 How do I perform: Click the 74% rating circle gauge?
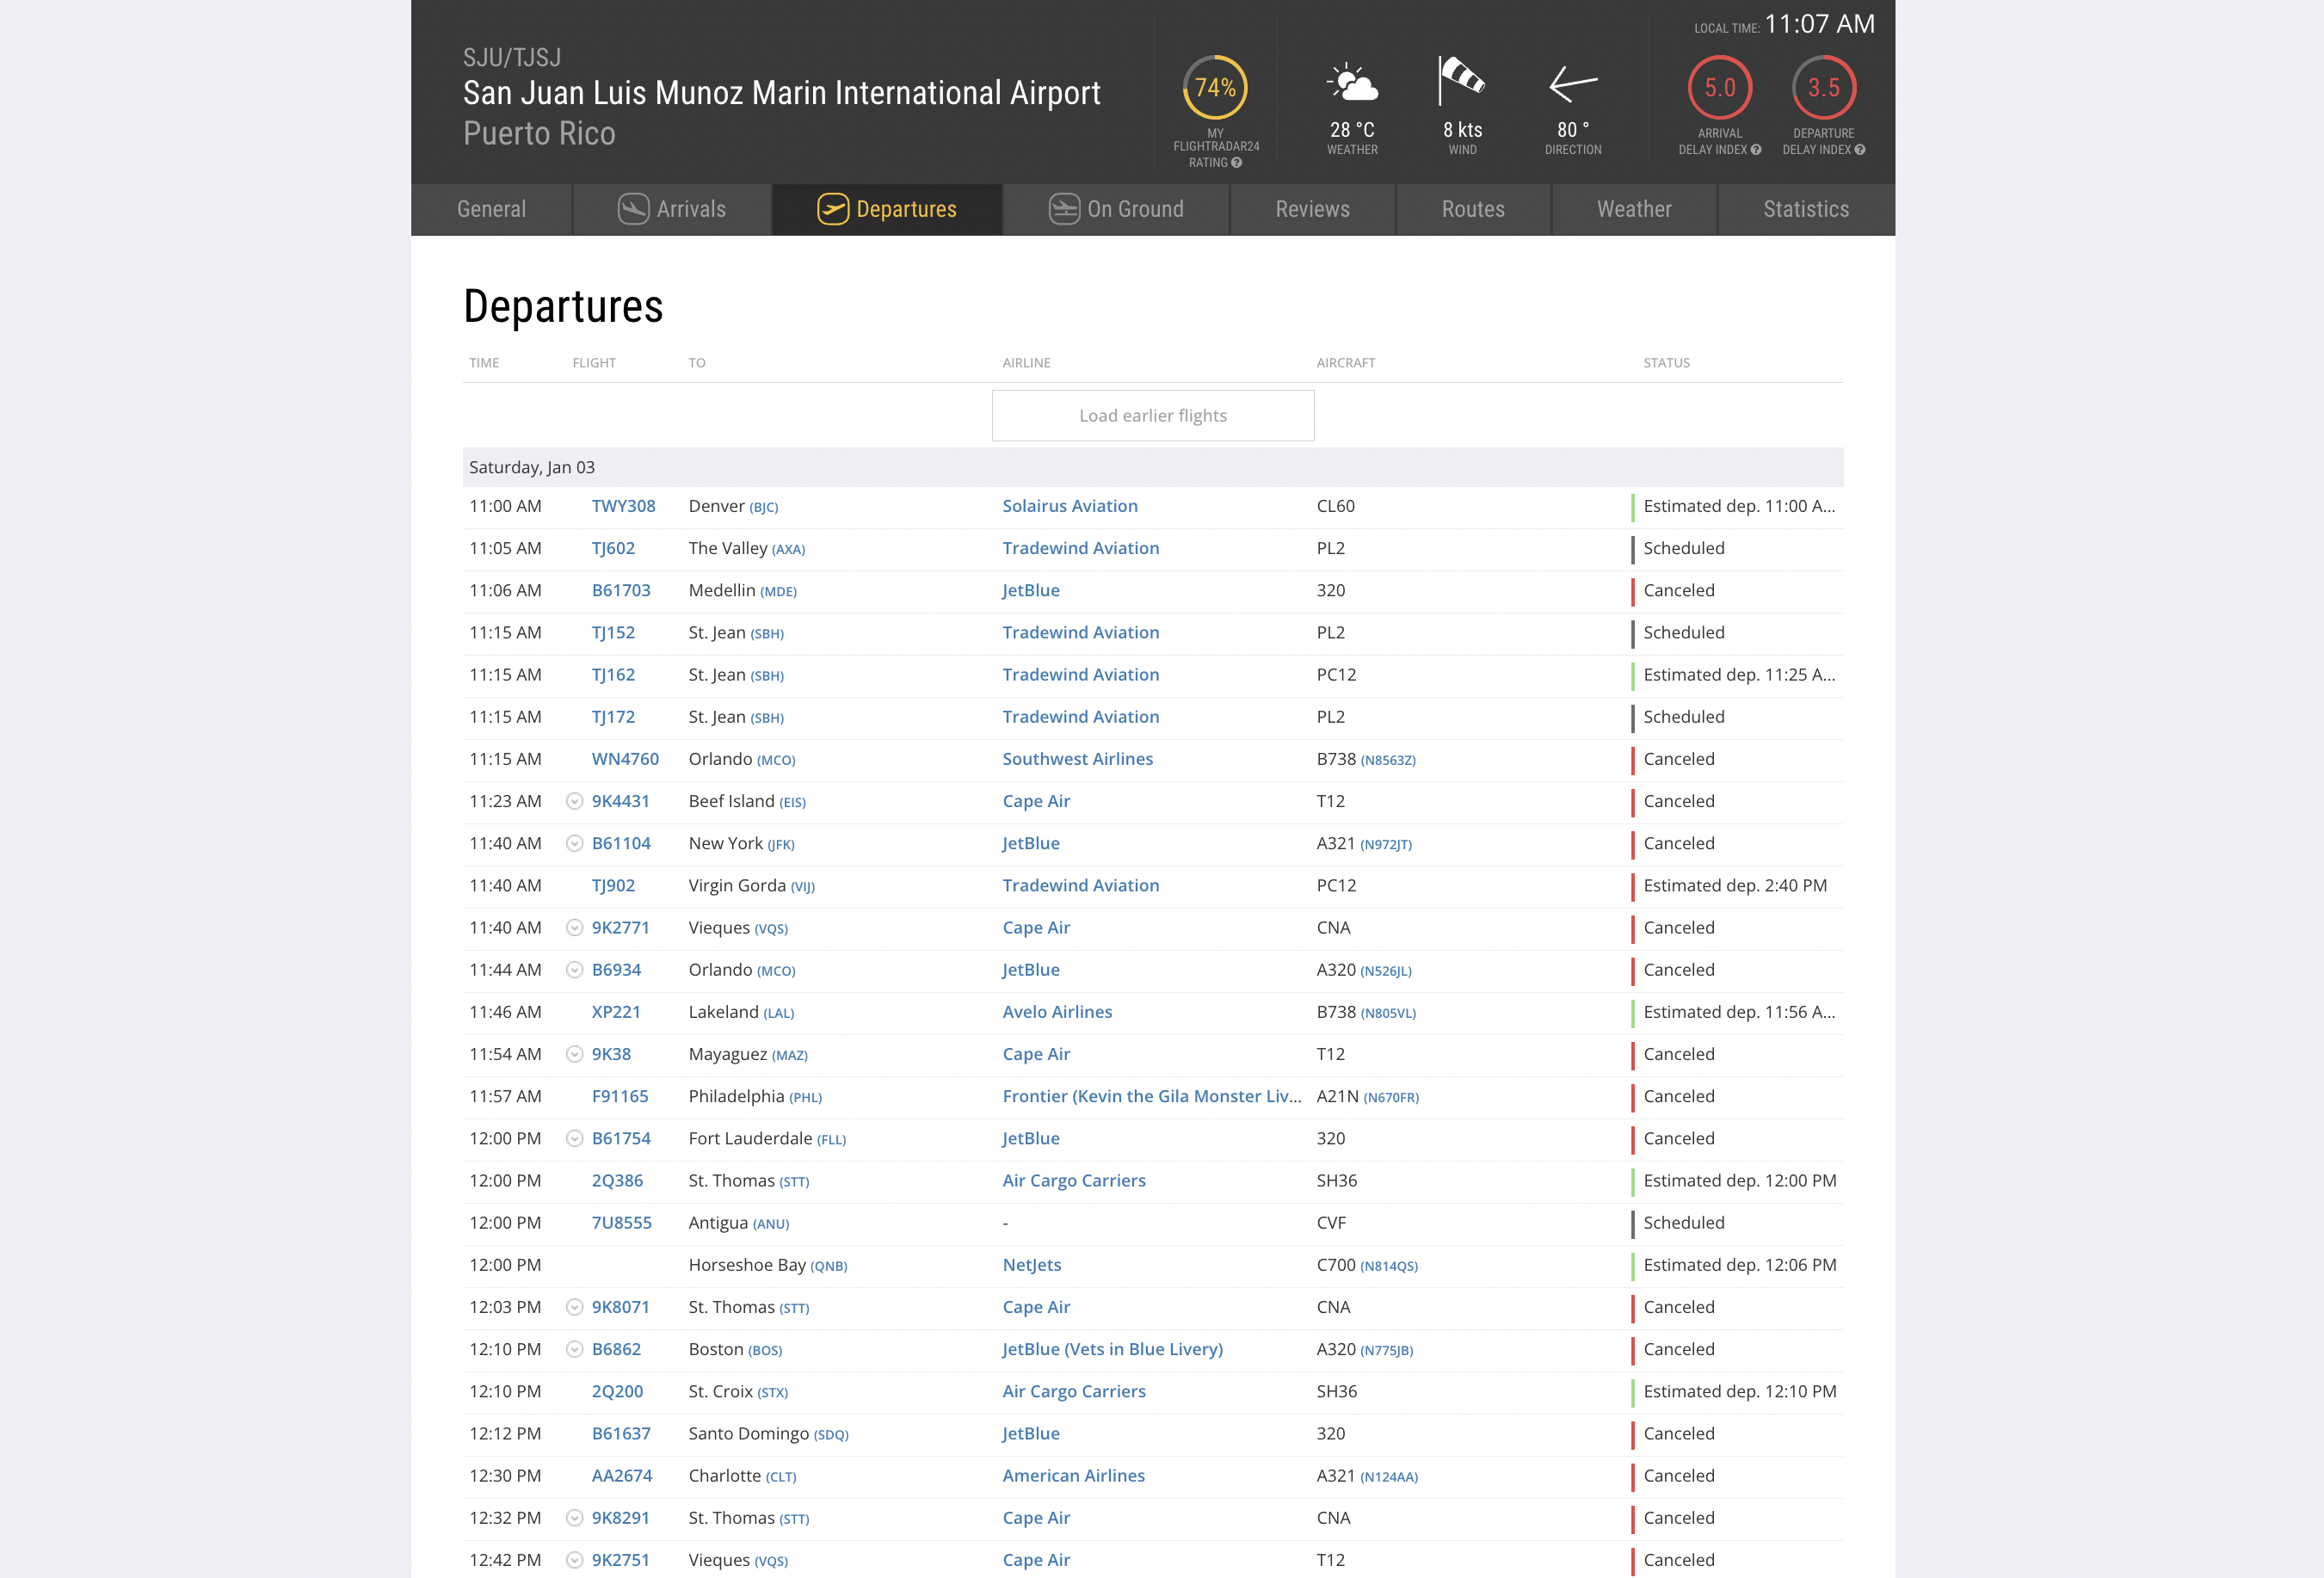(1215, 88)
